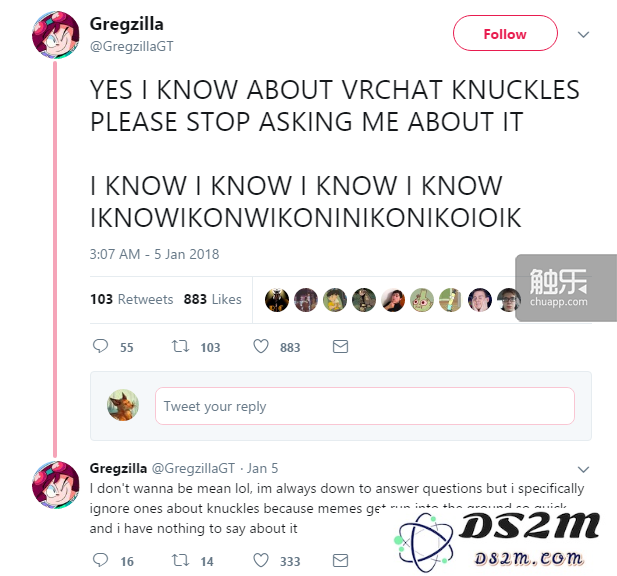
Task: Open direct message envelope under the main tweet
Action: (x=340, y=347)
